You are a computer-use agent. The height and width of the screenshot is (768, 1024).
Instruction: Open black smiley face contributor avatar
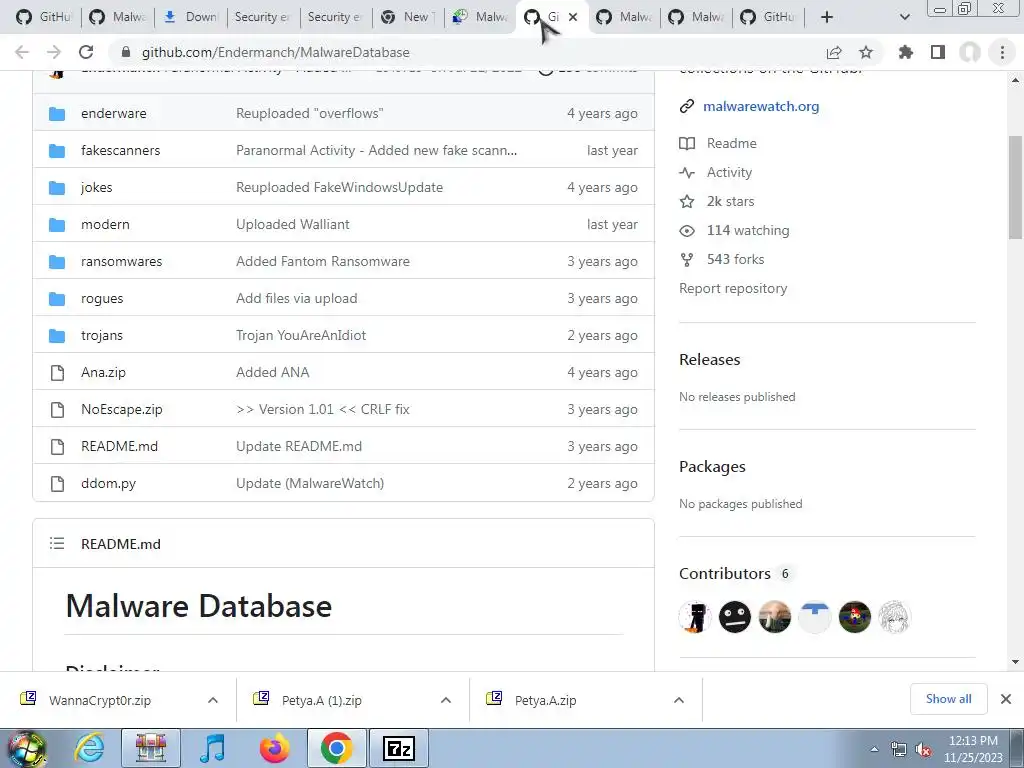[x=735, y=617]
